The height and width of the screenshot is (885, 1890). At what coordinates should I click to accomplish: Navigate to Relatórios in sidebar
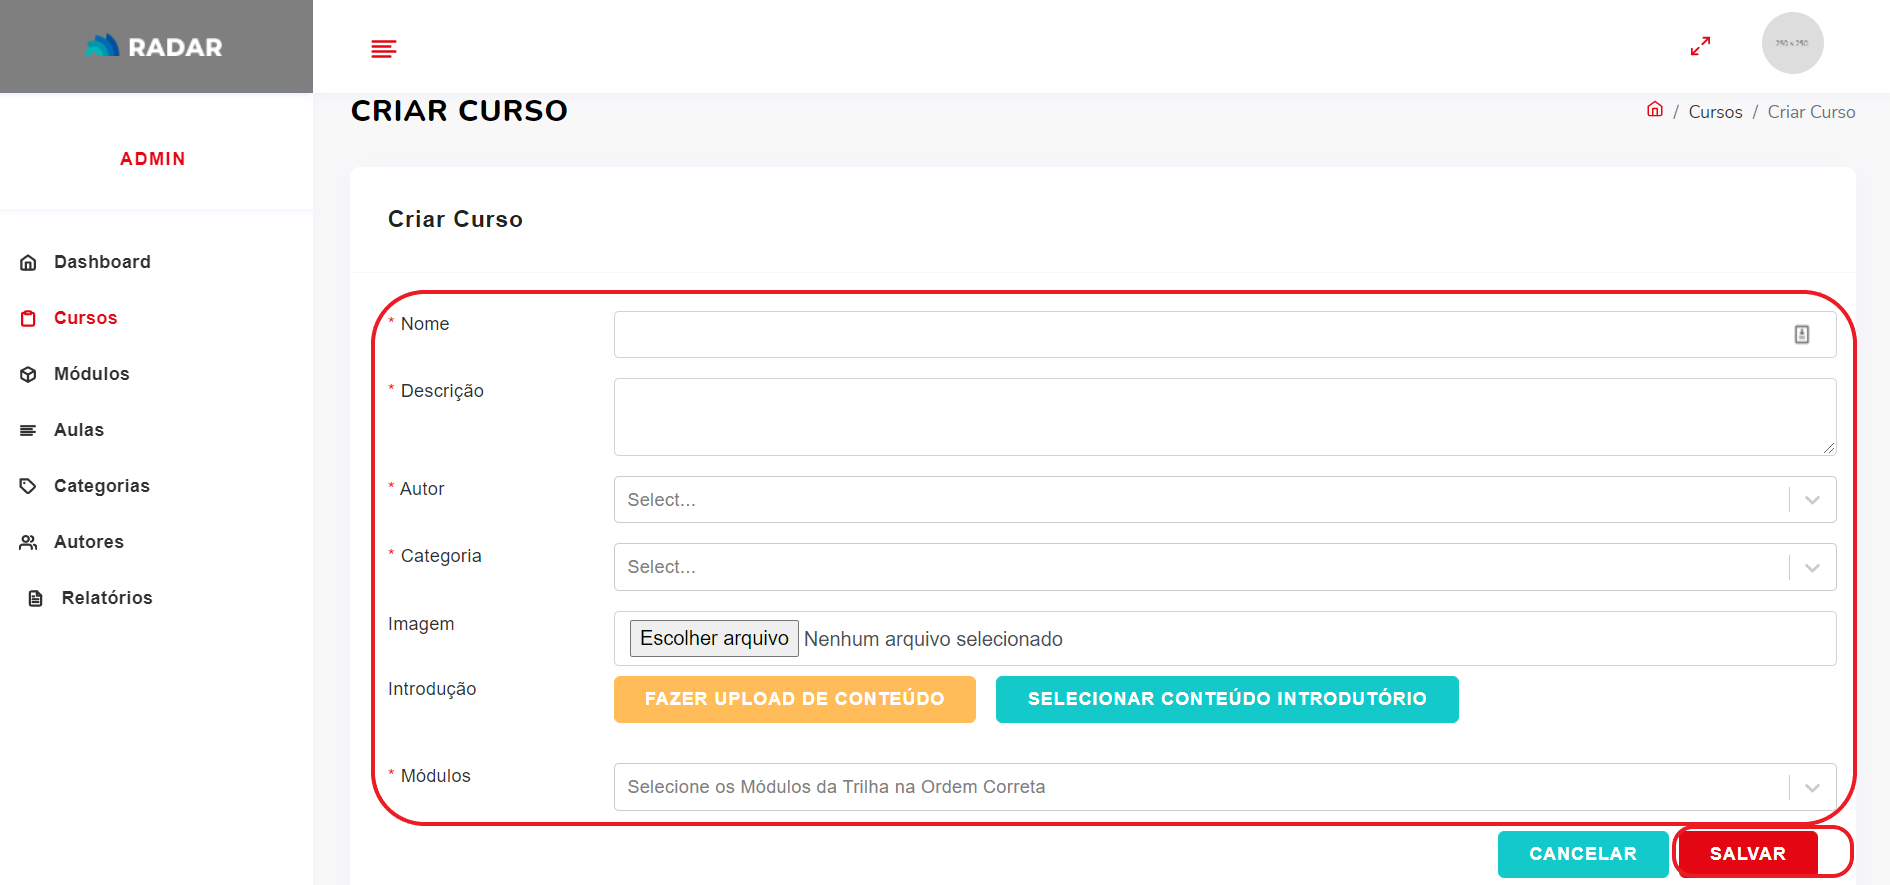(106, 598)
